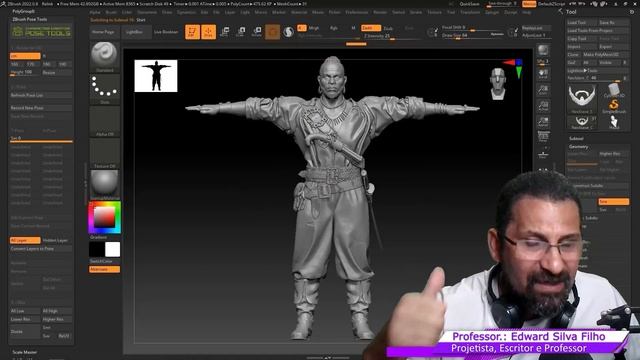640x360 pixels.
Task: Open the Dots stroke selector
Action: pos(104,89)
